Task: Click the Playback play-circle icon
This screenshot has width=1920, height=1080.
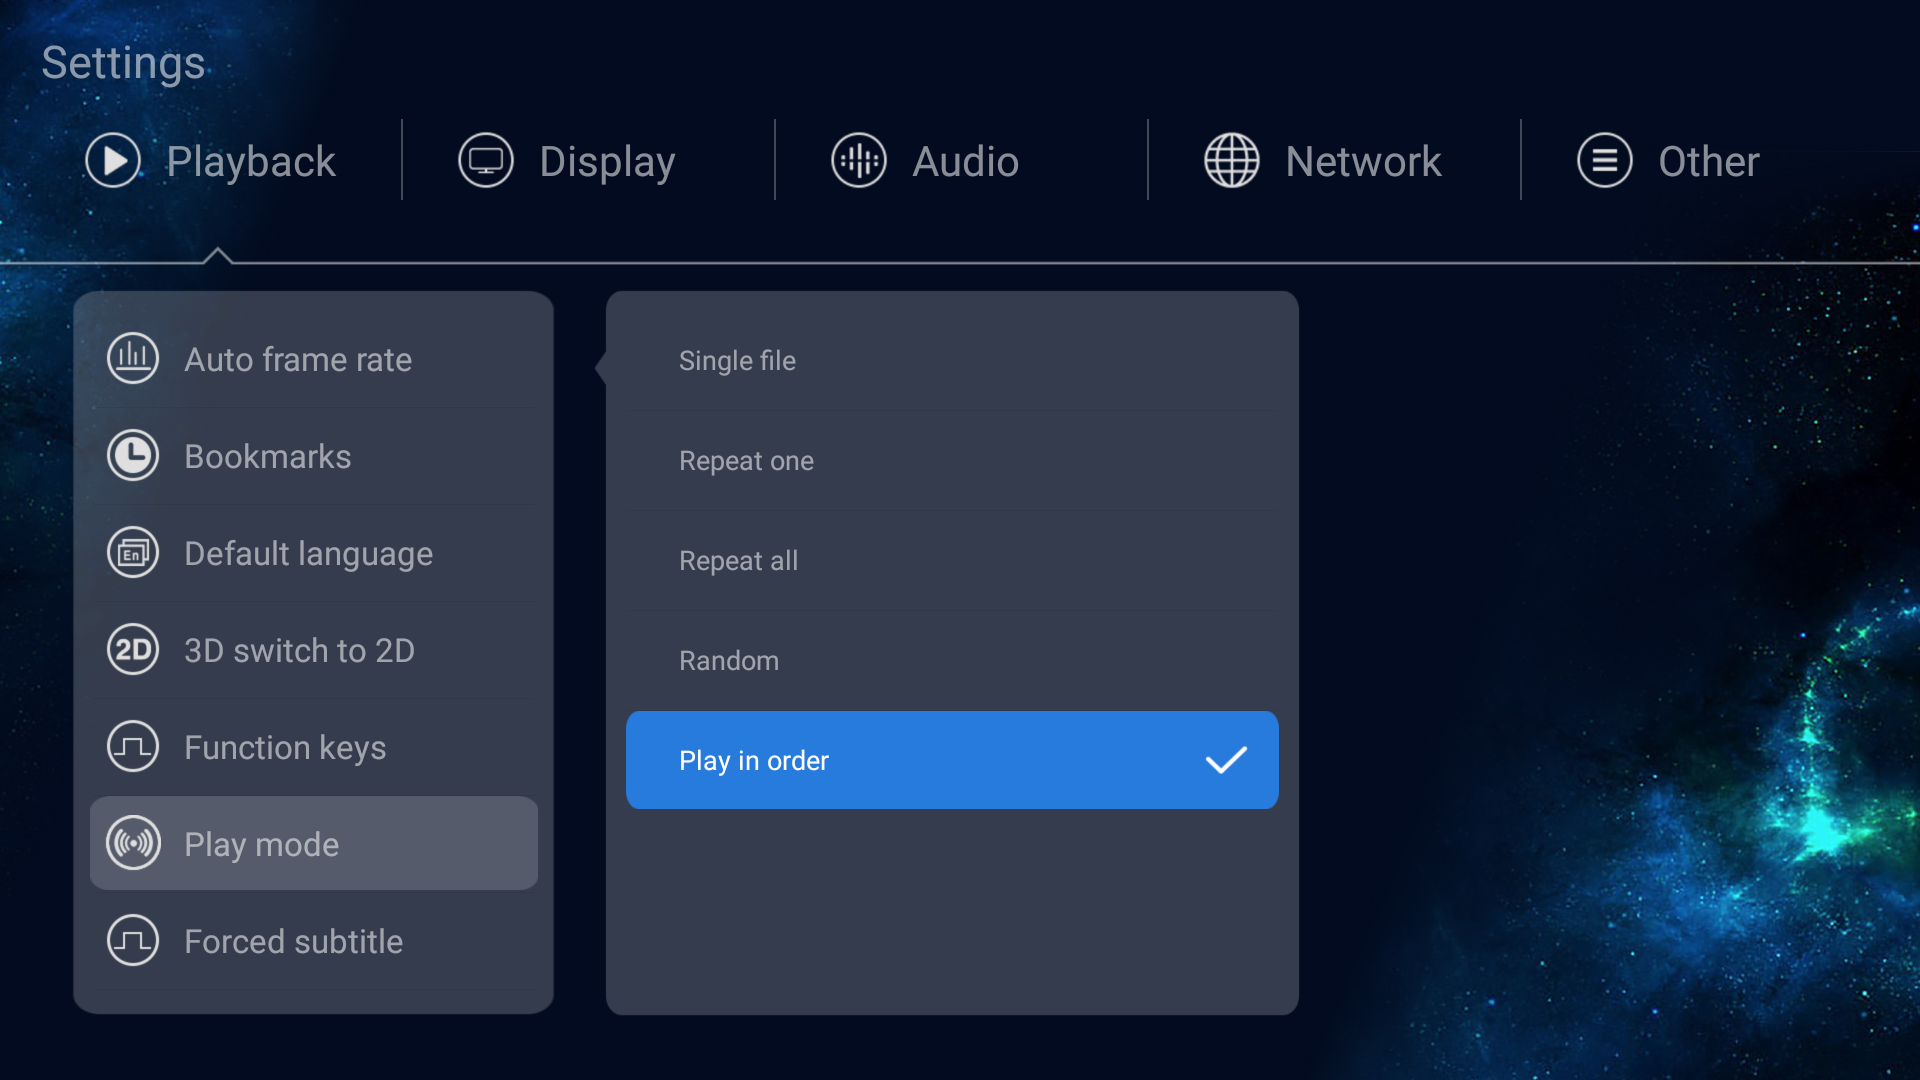Action: pyautogui.click(x=113, y=161)
